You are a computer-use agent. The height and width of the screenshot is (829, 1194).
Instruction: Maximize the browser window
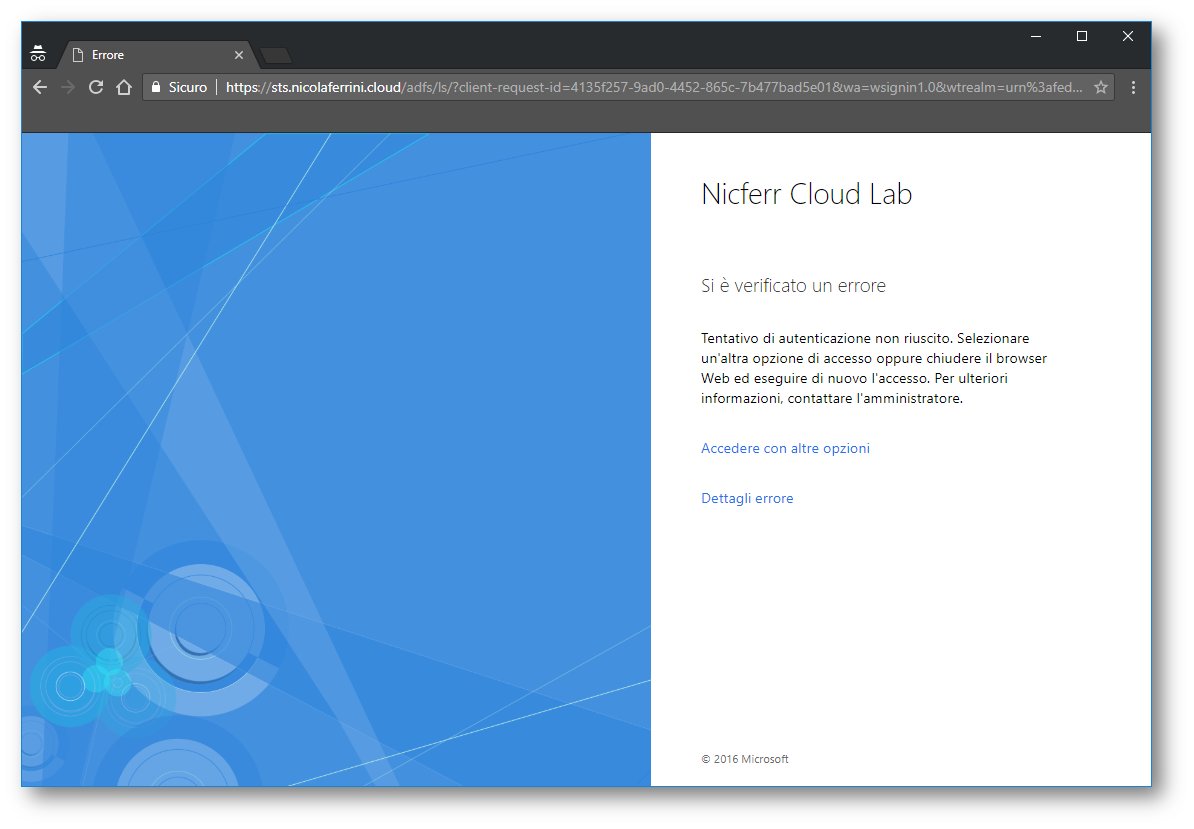[x=1081, y=36]
